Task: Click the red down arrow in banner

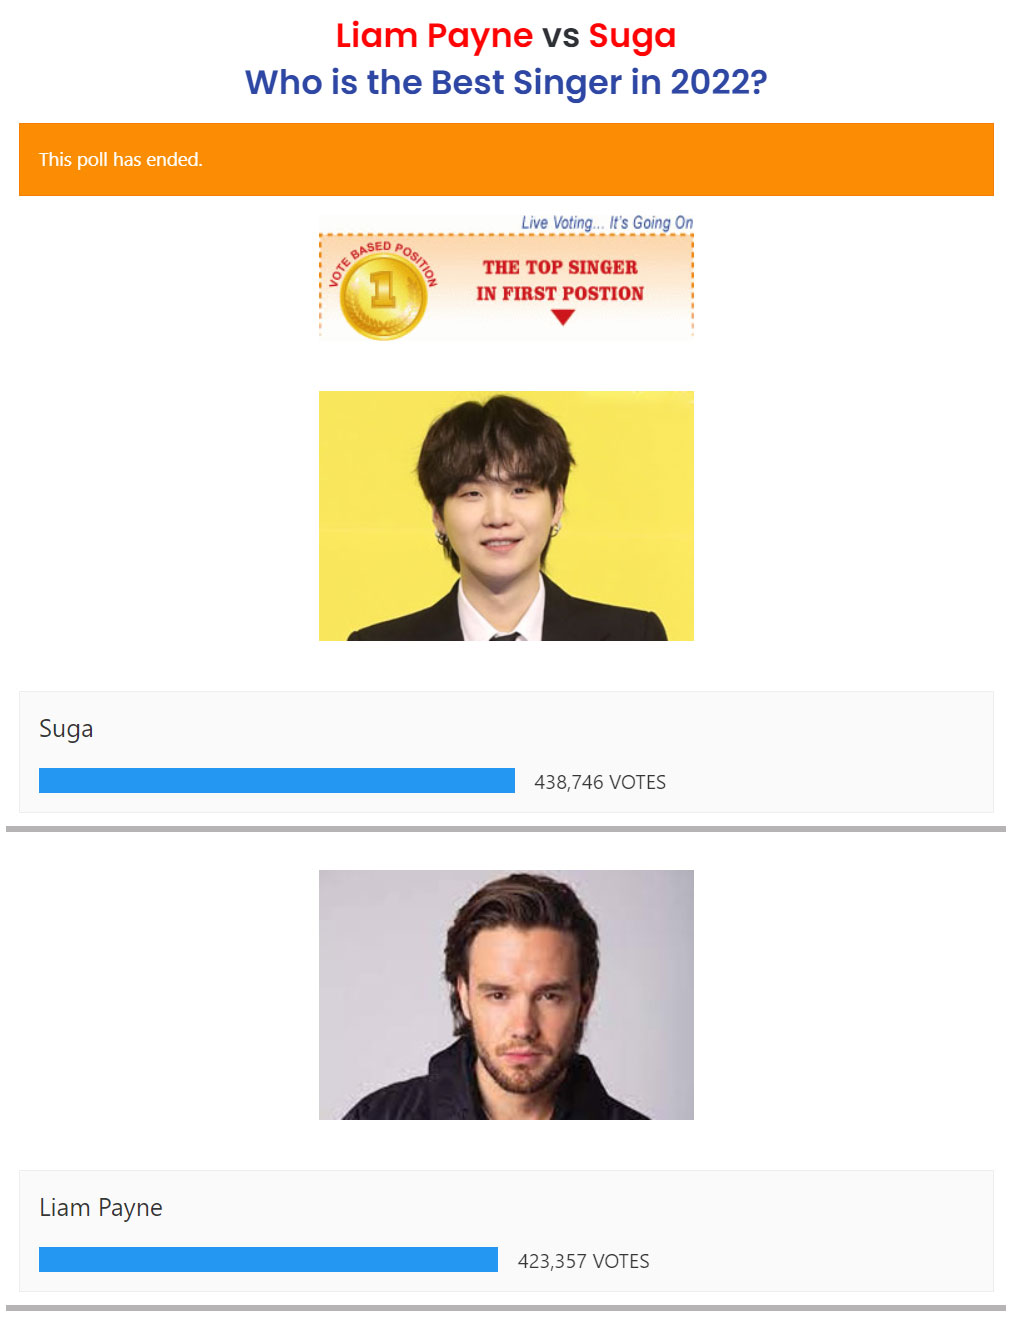Action: pos(563,317)
